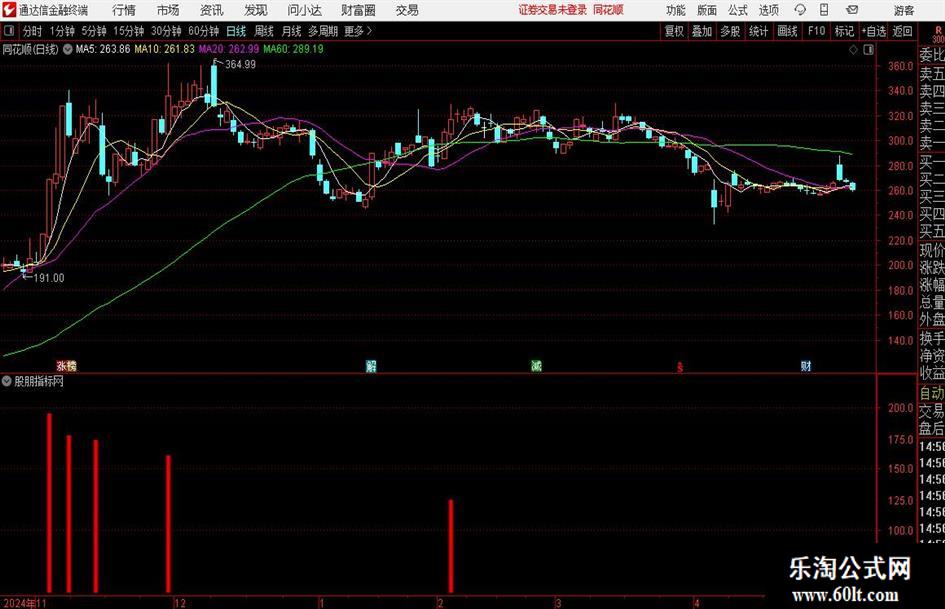Click the 自动 label in the right sidebar

[932, 393]
